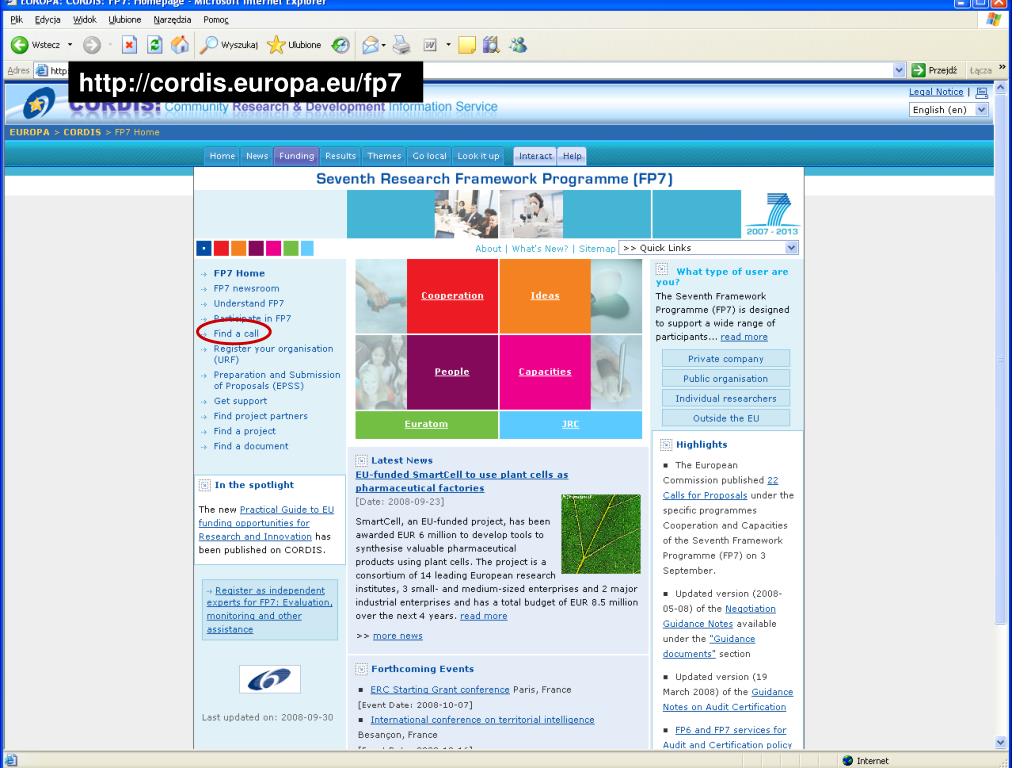
Task: Expand the Łącza toolbar chevron
Action: 1002,67
